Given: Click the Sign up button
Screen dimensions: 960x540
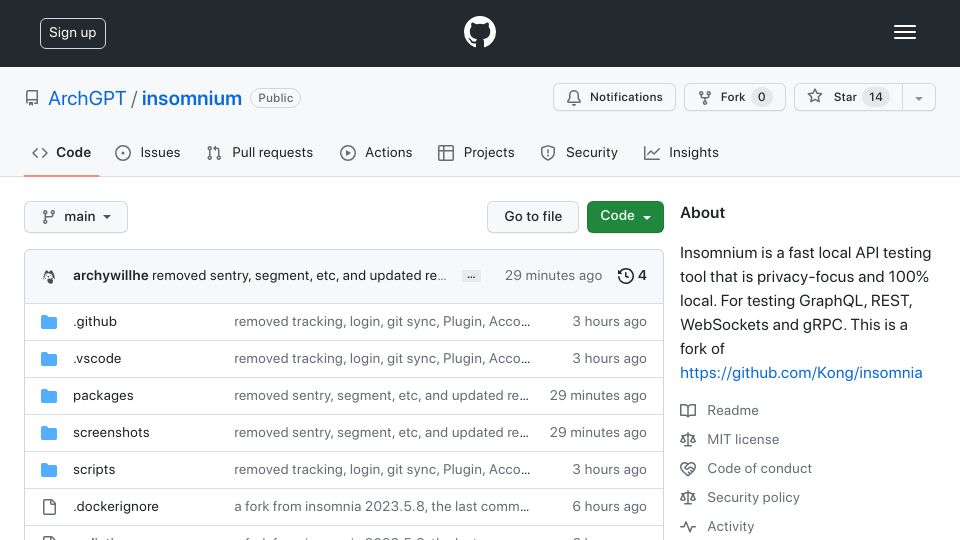Looking at the screenshot, I should [73, 33].
